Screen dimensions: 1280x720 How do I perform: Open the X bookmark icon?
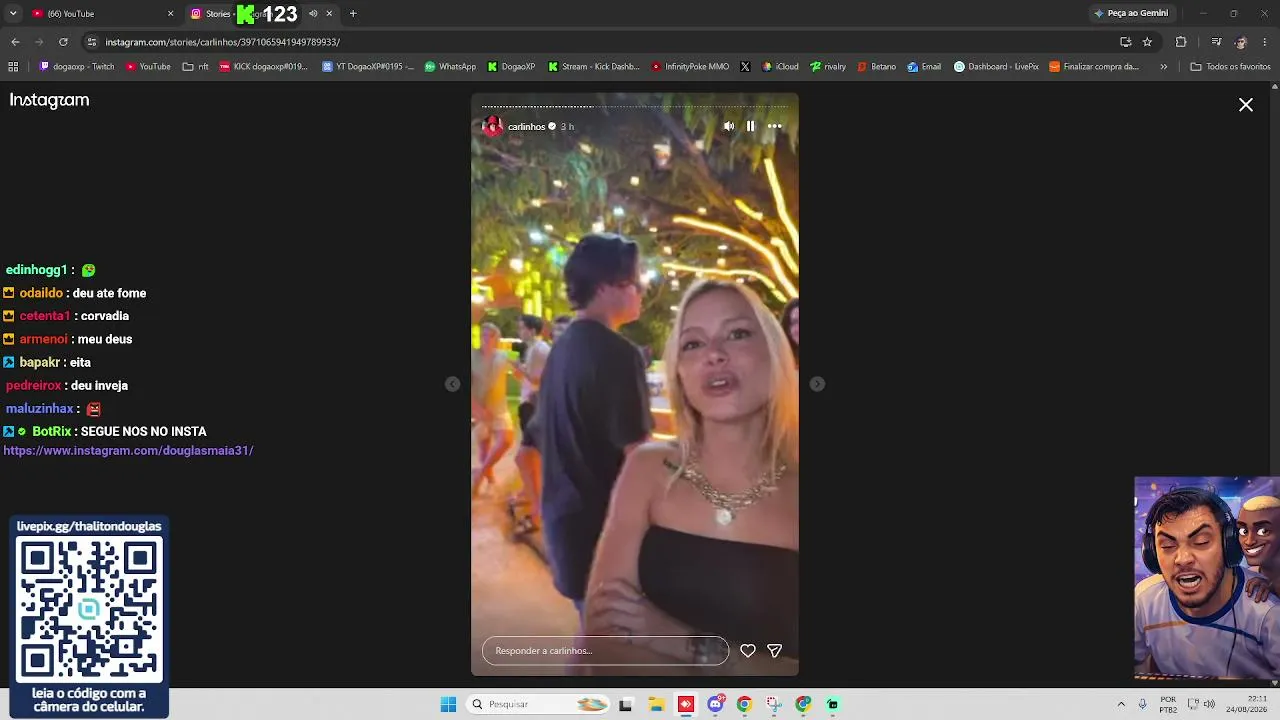[745, 67]
